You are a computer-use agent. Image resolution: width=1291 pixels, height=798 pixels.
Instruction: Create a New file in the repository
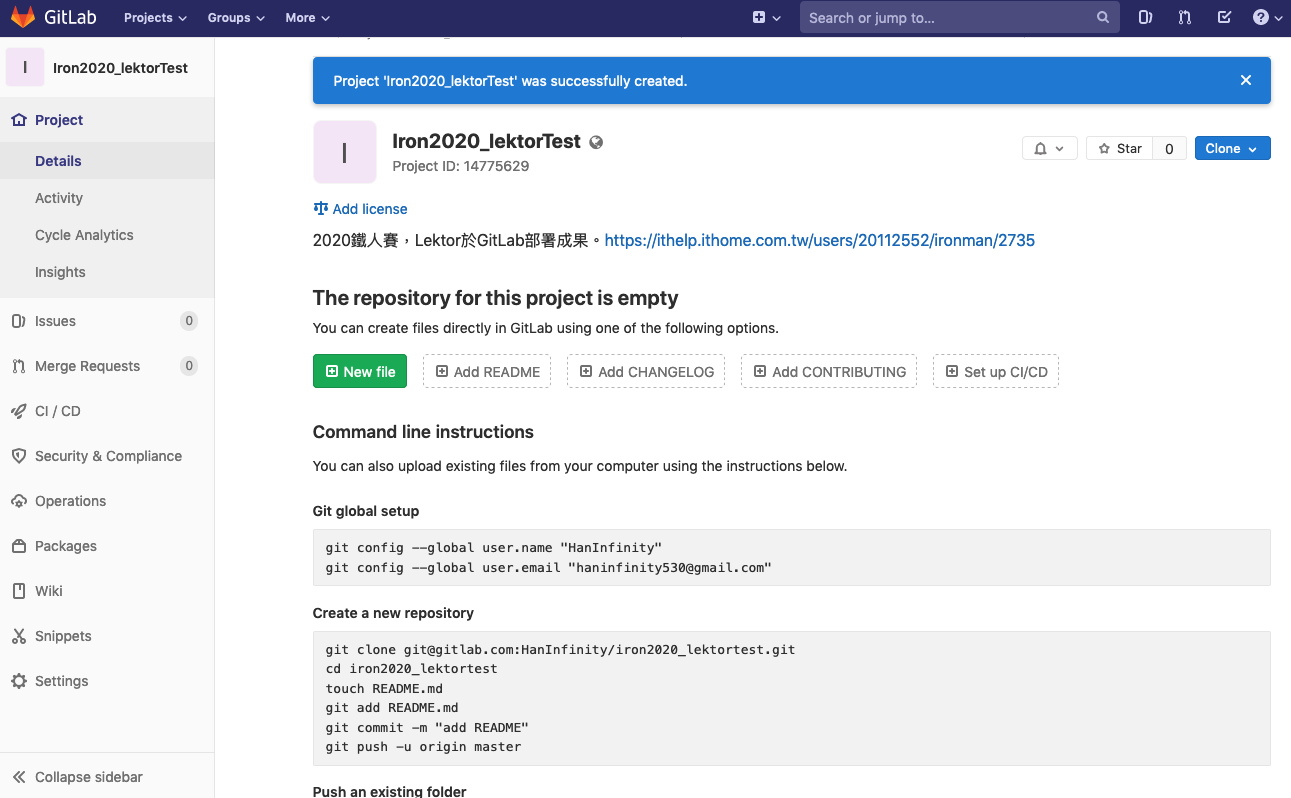(x=359, y=370)
